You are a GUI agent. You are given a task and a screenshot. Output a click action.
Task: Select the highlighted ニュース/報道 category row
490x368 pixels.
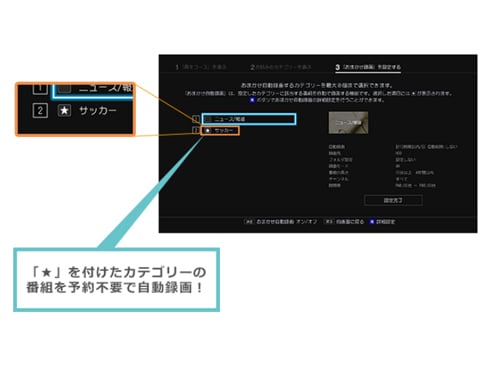(249, 119)
